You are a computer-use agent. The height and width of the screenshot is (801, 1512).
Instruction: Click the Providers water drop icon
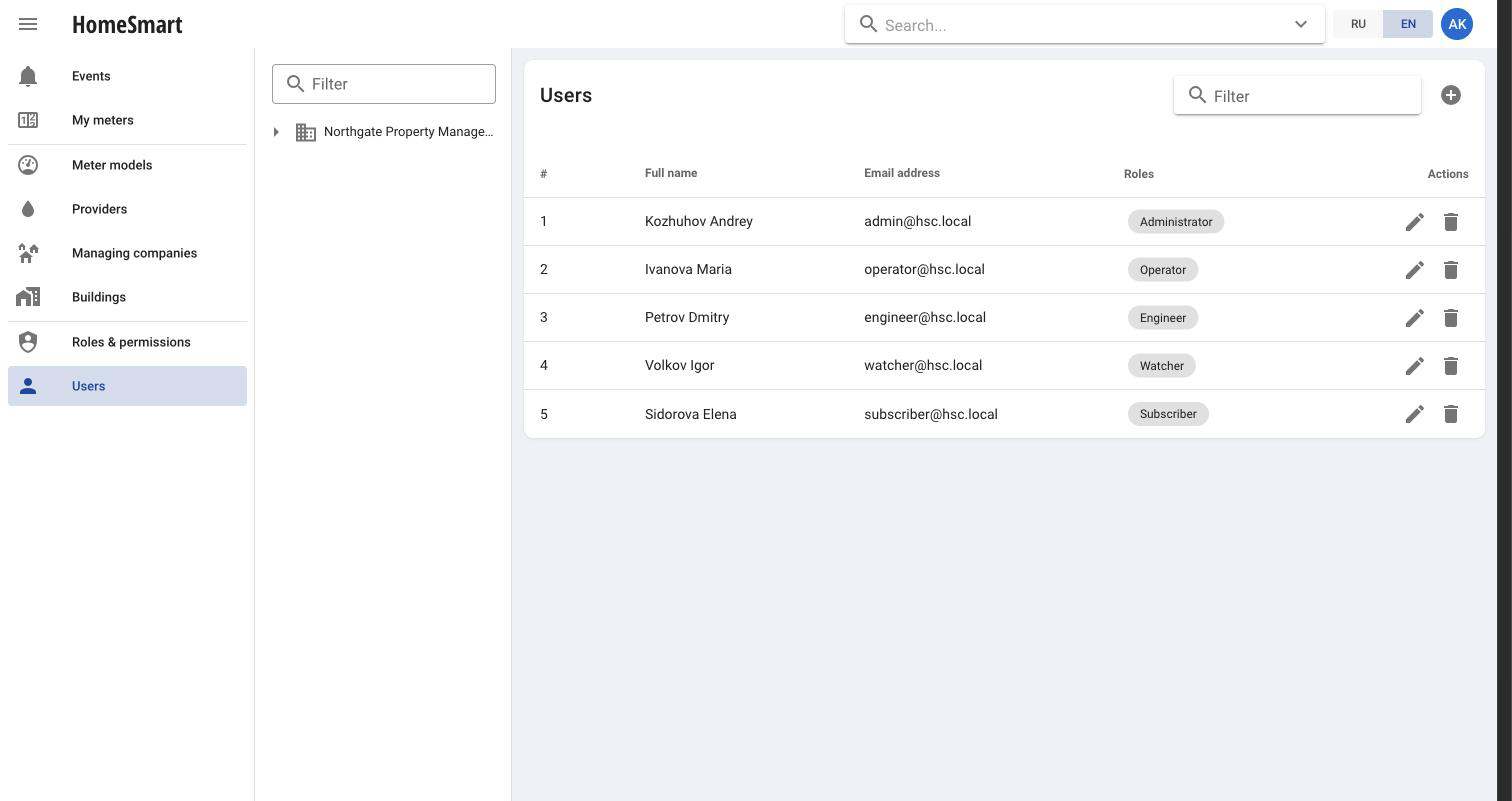click(x=28, y=209)
